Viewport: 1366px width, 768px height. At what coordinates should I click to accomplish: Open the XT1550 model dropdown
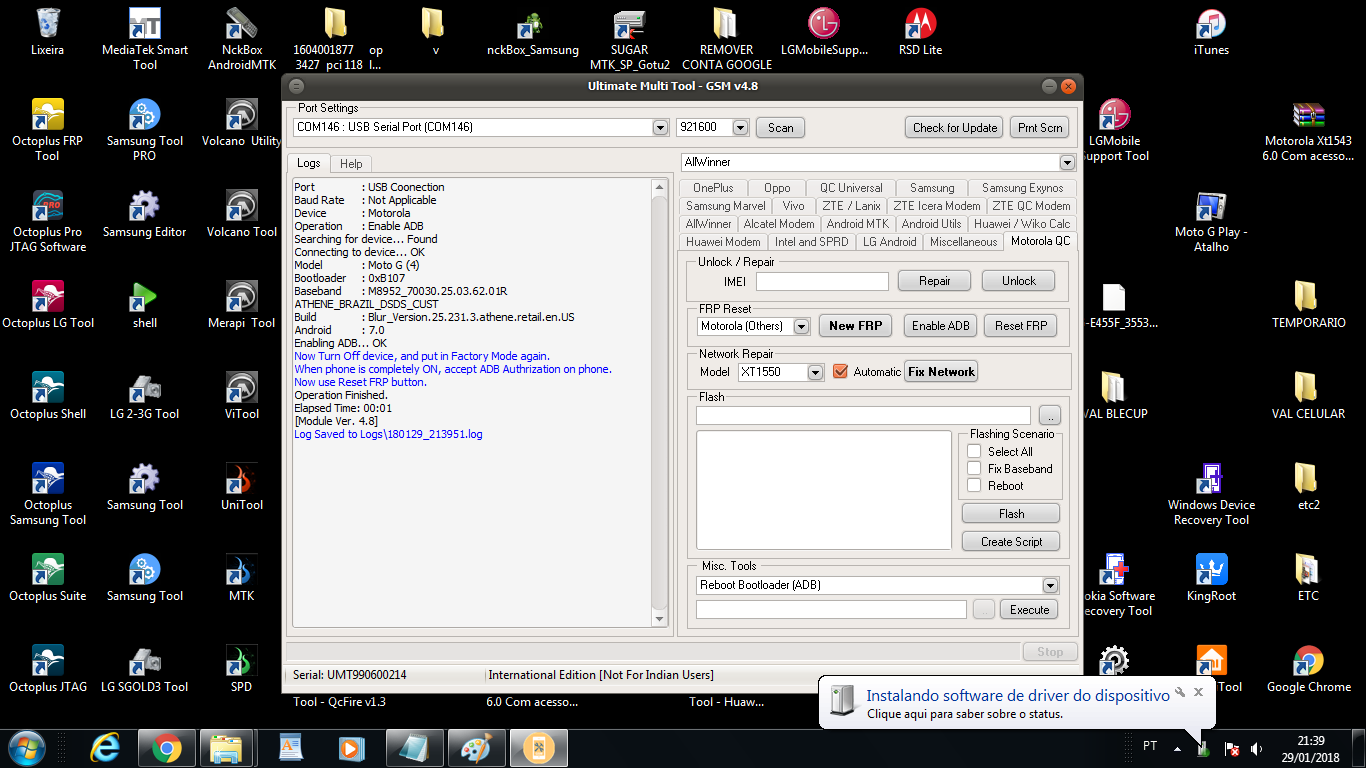815,372
